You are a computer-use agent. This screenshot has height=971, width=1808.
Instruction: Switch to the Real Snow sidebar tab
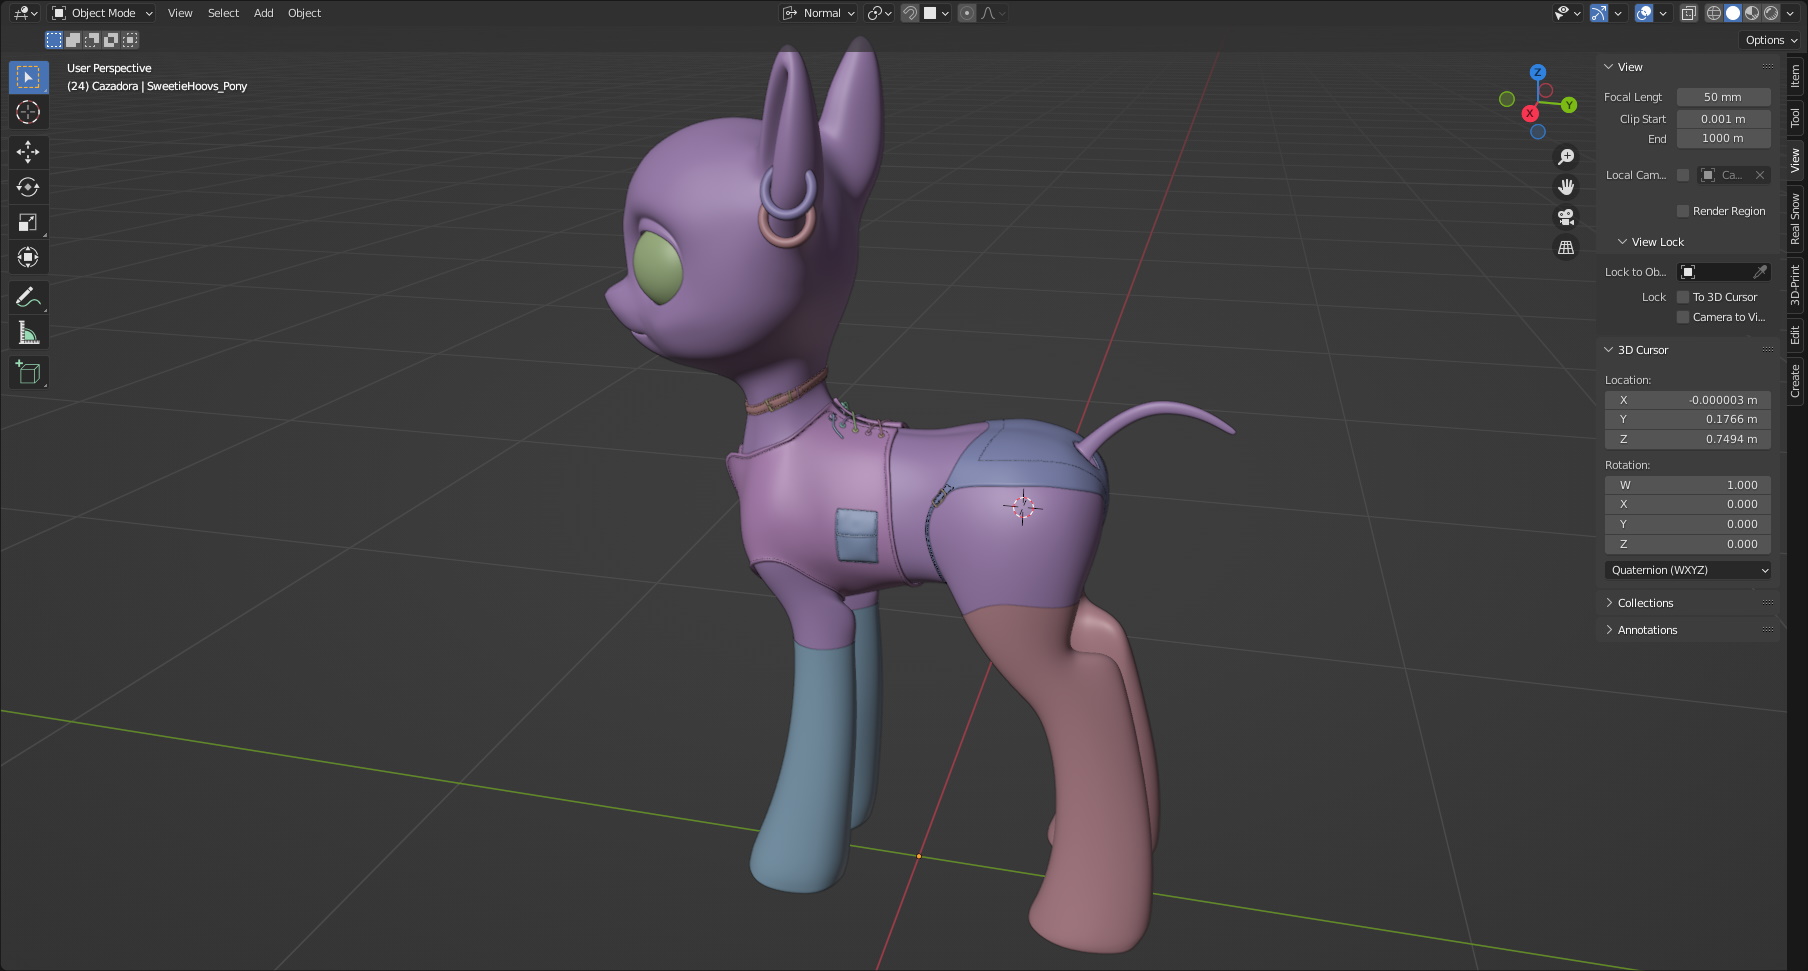(1796, 220)
